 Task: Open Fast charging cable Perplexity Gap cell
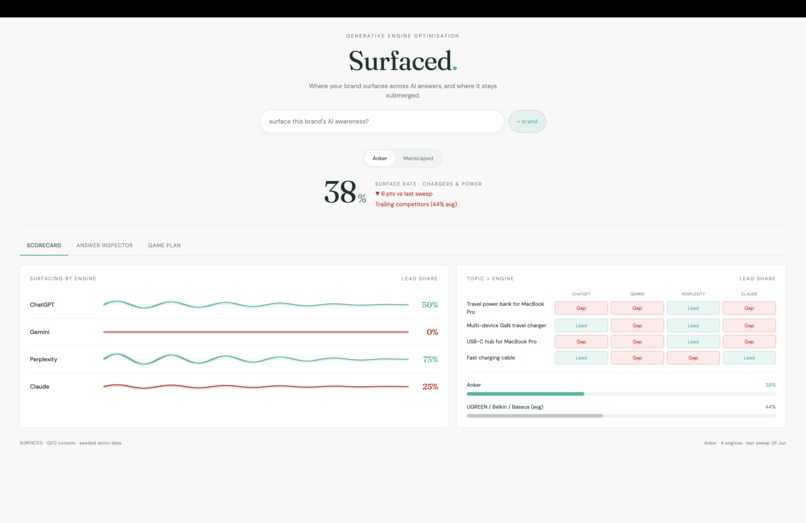pyautogui.click(x=693, y=357)
